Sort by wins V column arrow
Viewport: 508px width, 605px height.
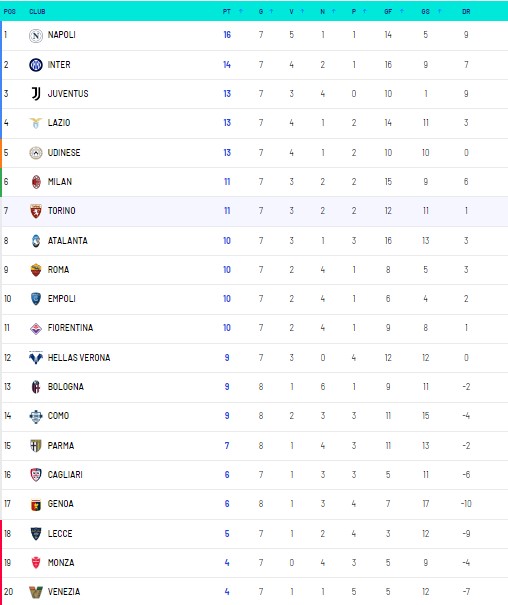[x=302, y=12]
